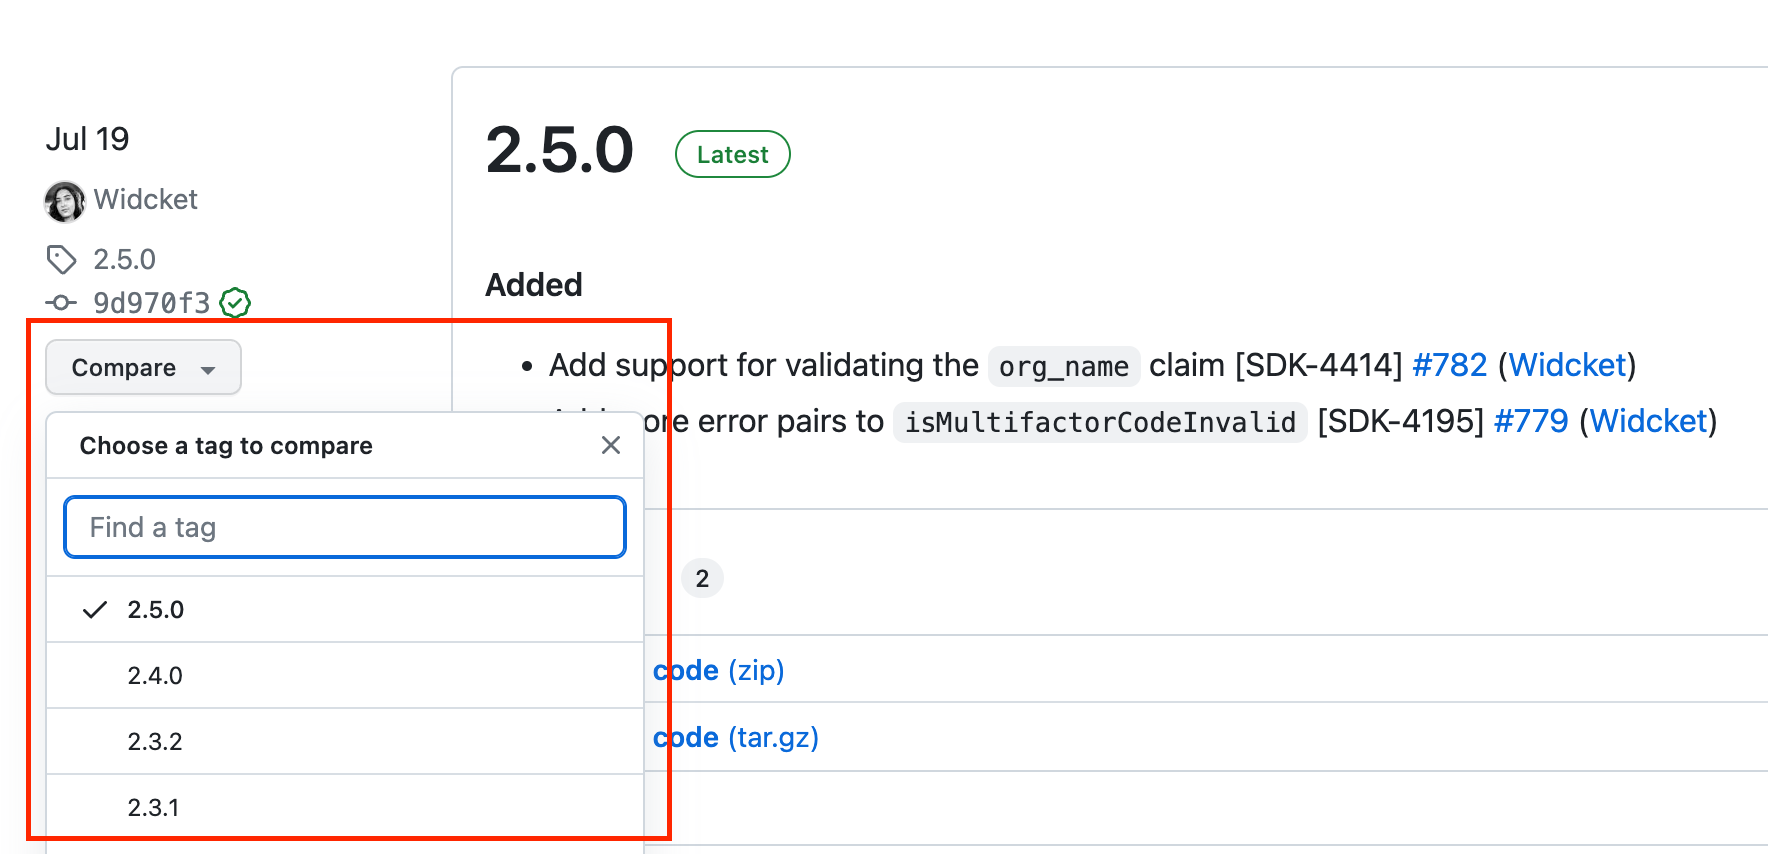This screenshot has height=854, width=1768.
Task: Click the Compare dropdown caret arrow
Action: coord(208,370)
